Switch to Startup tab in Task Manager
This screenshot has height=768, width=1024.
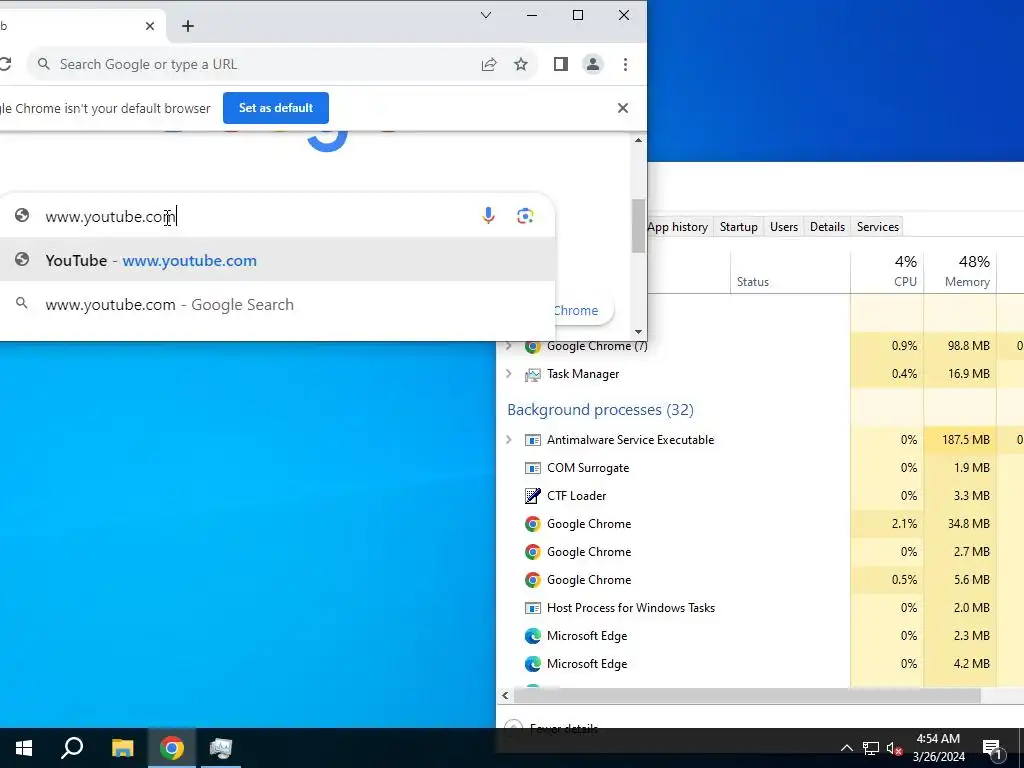(x=739, y=227)
